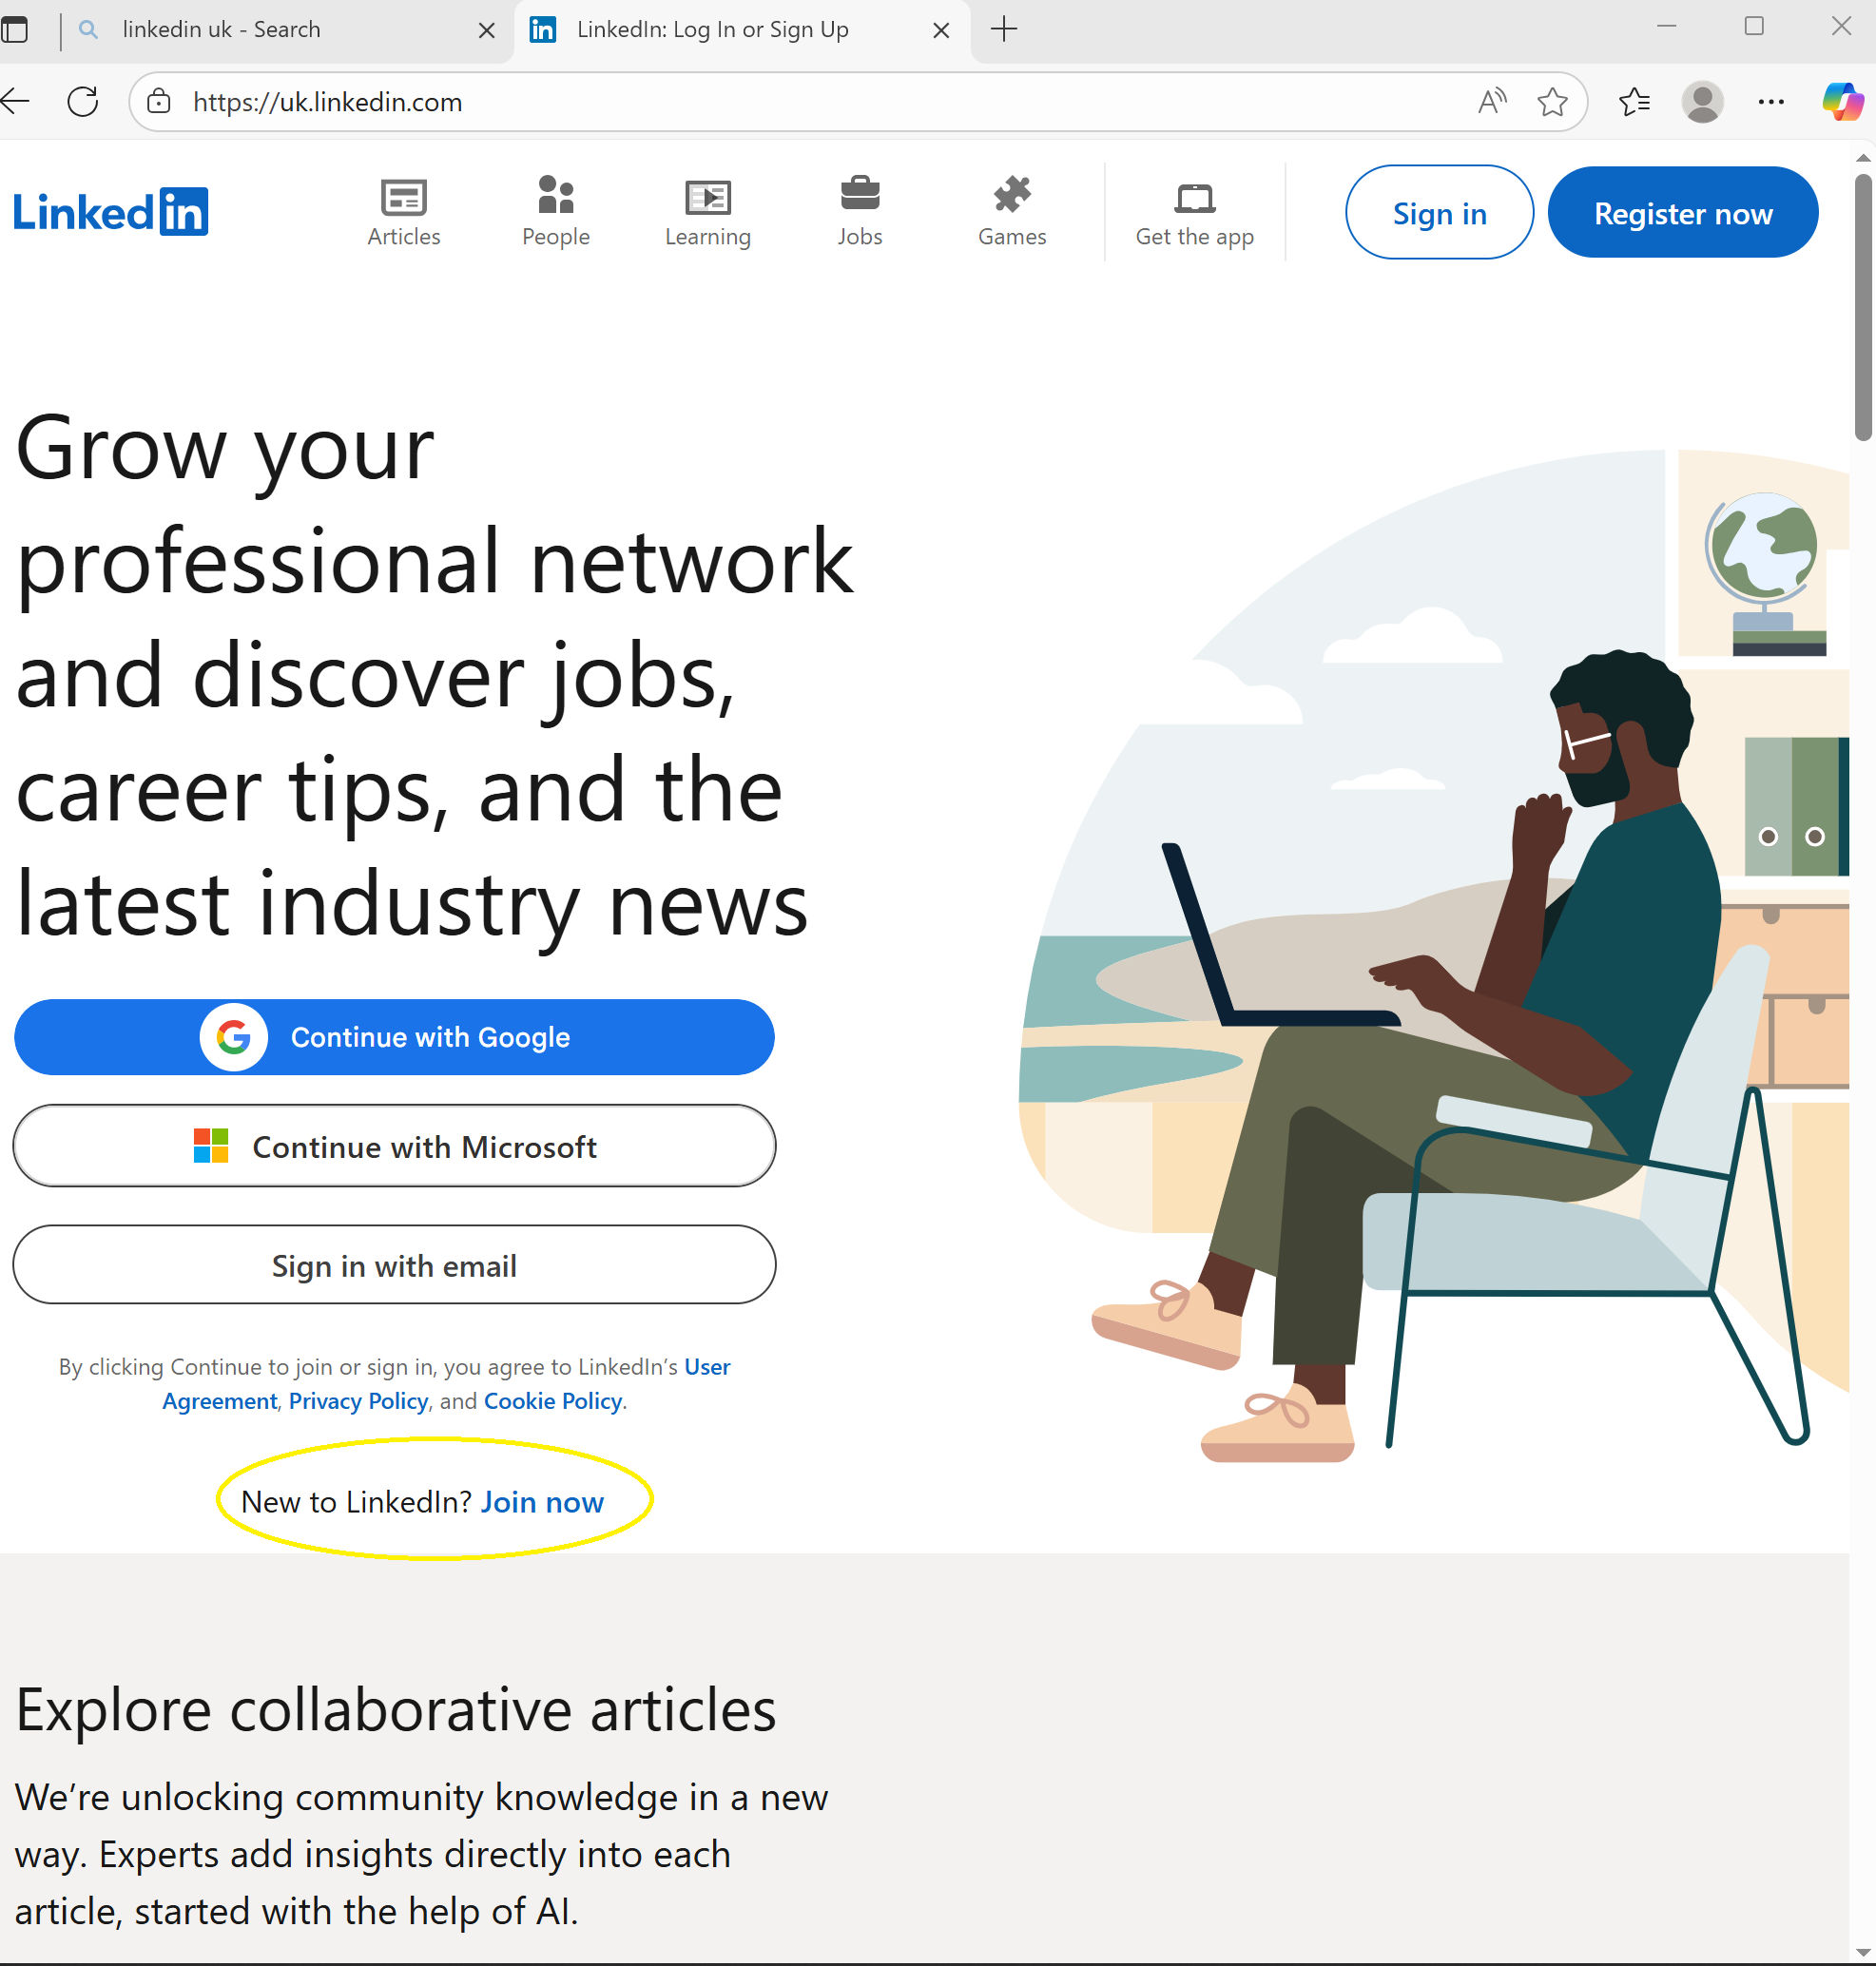The width and height of the screenshot is (1876, 1966).
Task: Minimize the browser window
Action: pos(1666,27)
